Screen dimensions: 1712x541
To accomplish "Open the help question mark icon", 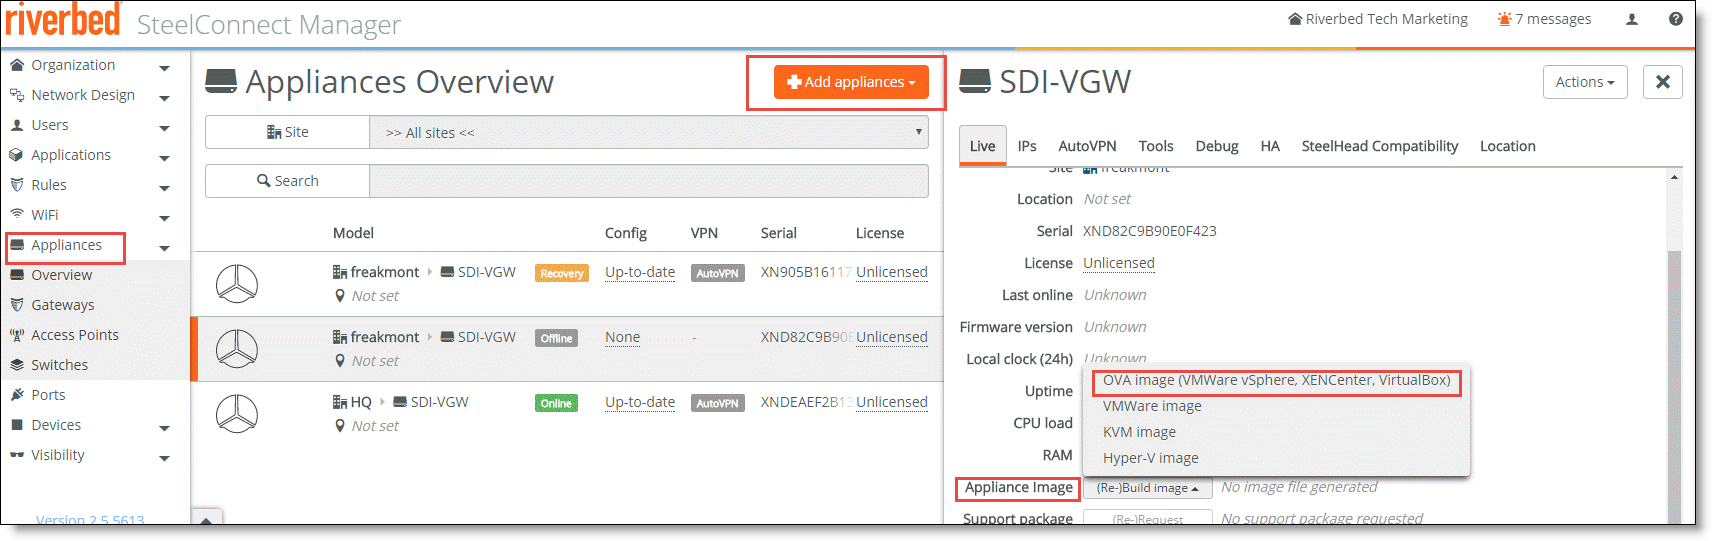I will [1676, 19].
